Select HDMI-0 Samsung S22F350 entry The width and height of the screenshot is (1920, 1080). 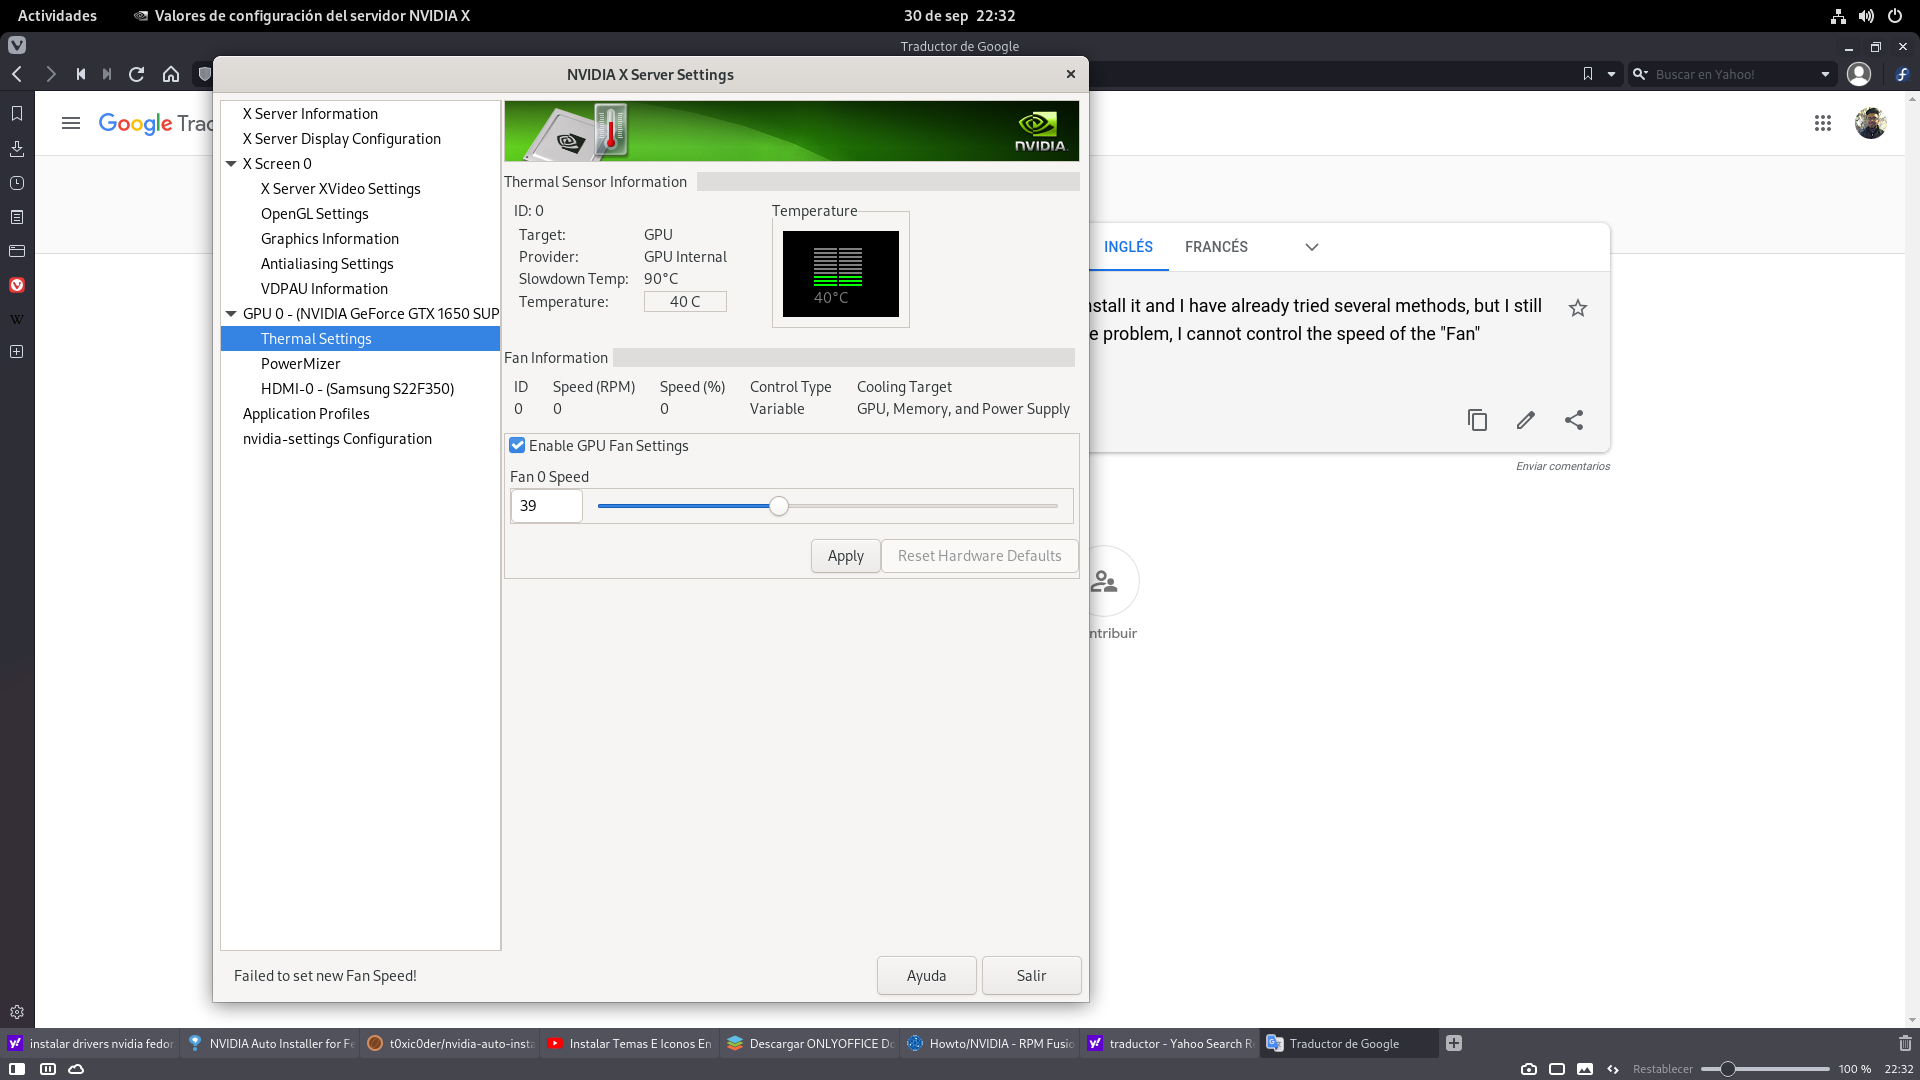pos(357,389)
